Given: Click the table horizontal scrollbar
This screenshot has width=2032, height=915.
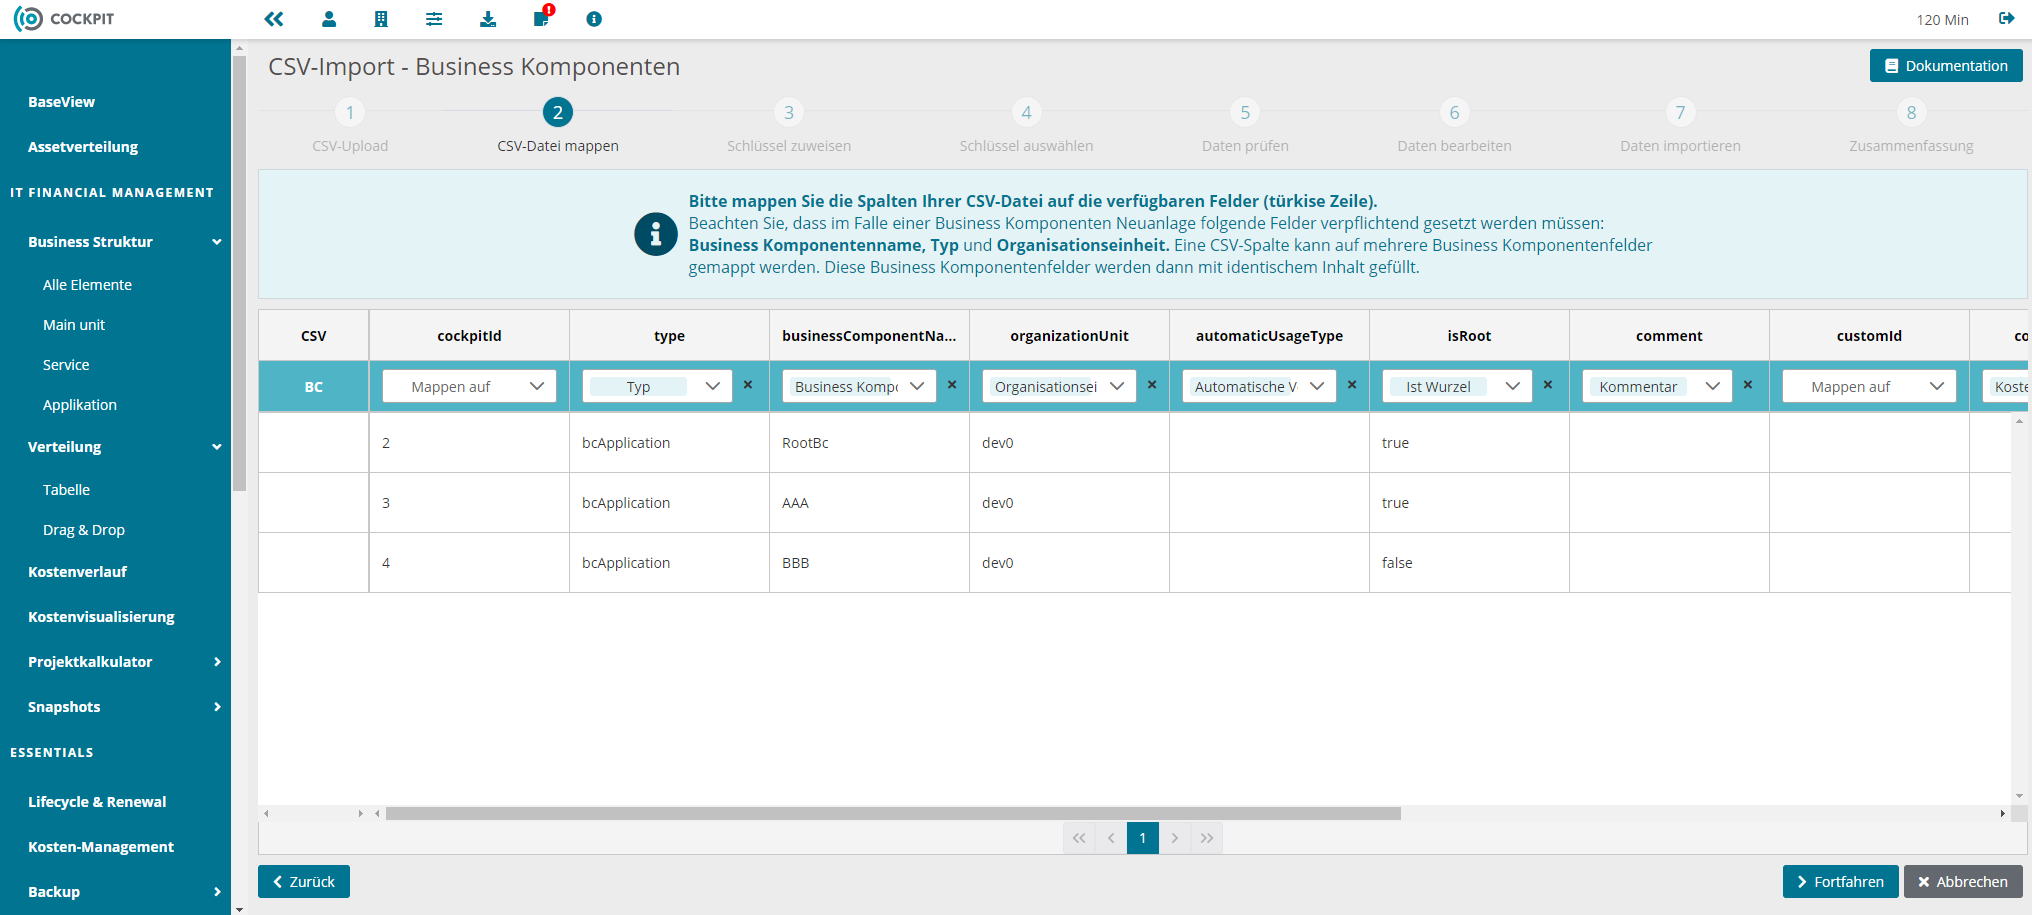Looking at the screenshot, I should [893, 814].
